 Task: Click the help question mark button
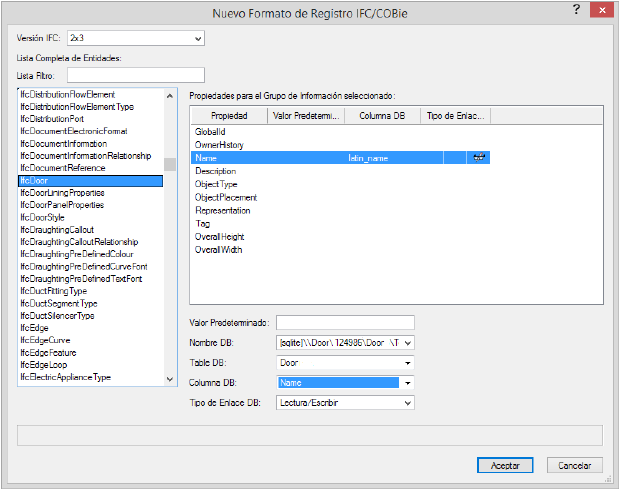[576, 10]
